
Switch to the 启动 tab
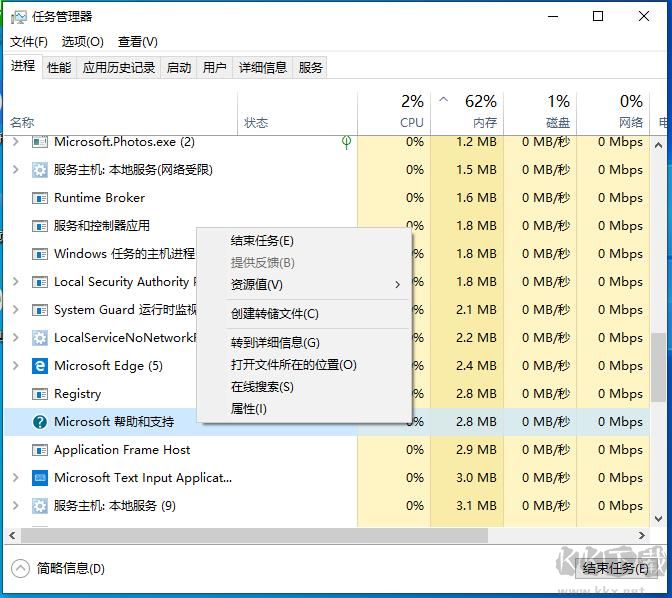click(x=179, y=68)
